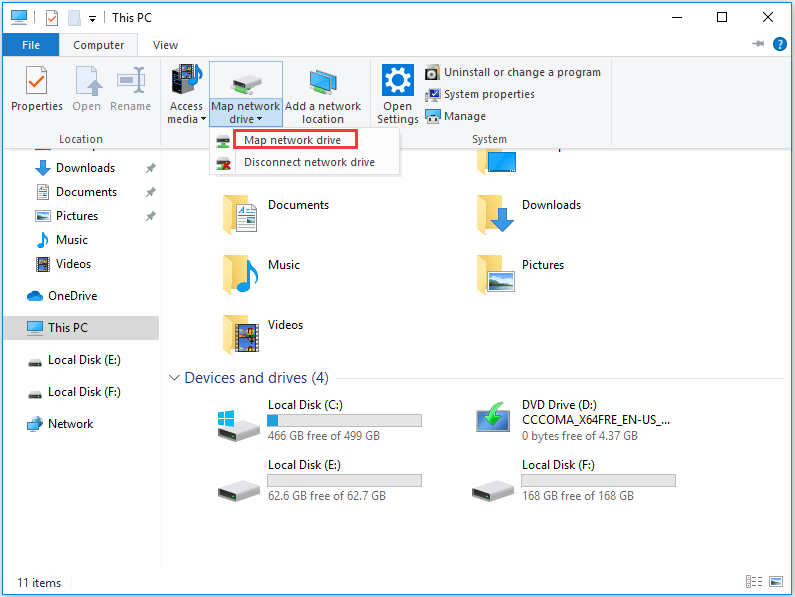Click the '168 GB free of 168 GB' text
This screenshot has height=597, width=795.
tap(578, 496)
